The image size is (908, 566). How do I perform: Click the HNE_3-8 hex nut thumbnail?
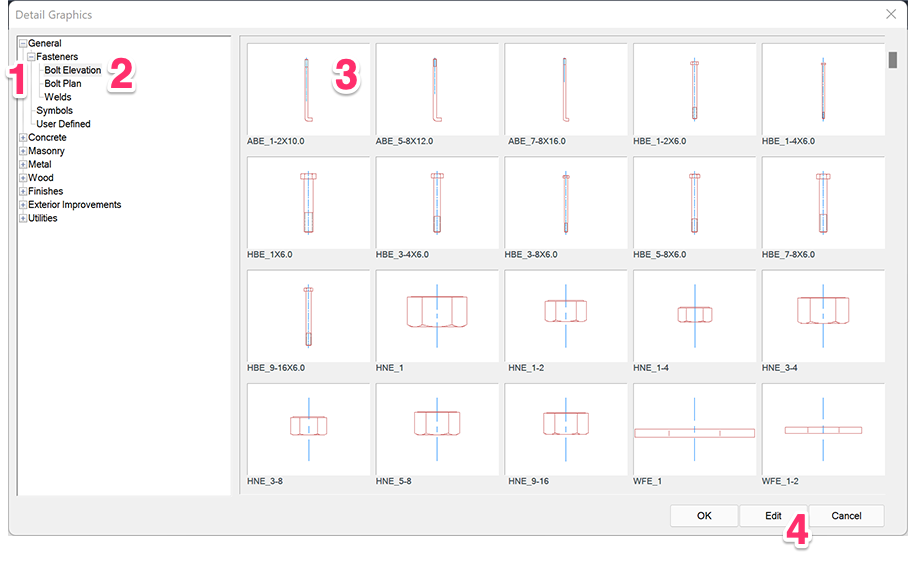[308, 429]
